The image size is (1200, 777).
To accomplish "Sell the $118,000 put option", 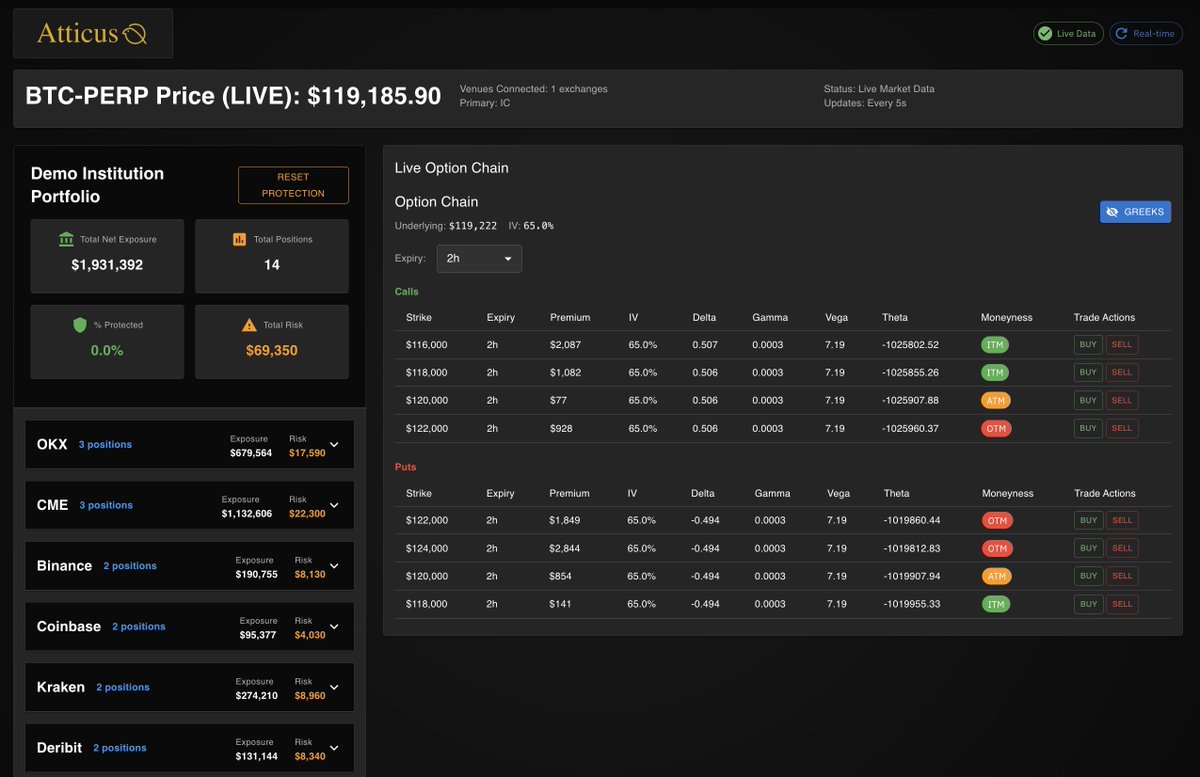I will (x=1122, y=604).
